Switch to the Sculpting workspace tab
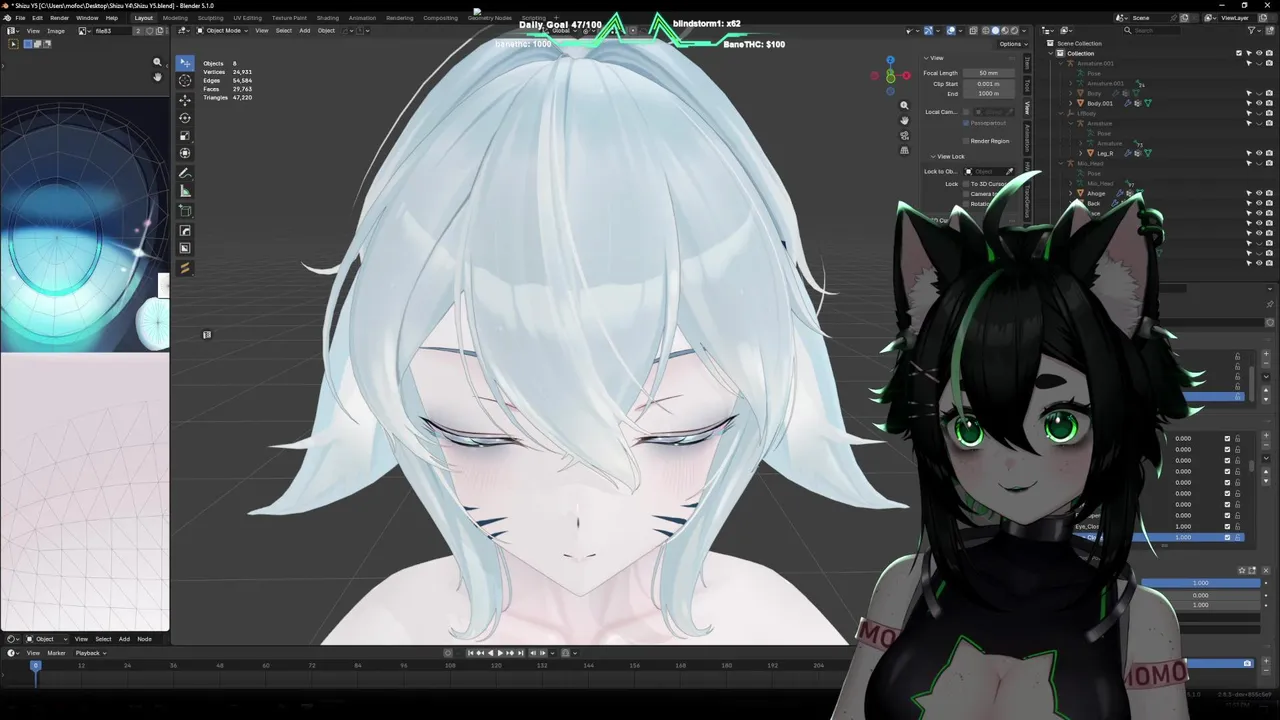The height and width of the screenshot is (720, 1280). (210, 18)
